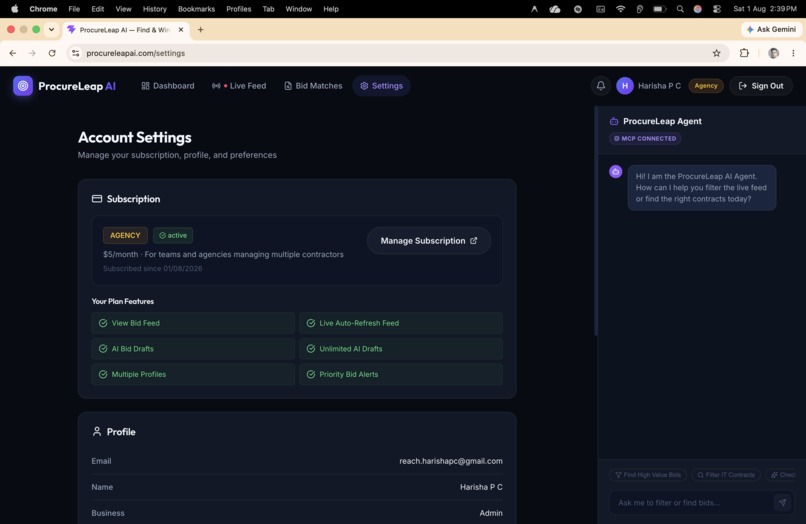
Task: Go to the Dashboard tab
Action: point(168,86)
